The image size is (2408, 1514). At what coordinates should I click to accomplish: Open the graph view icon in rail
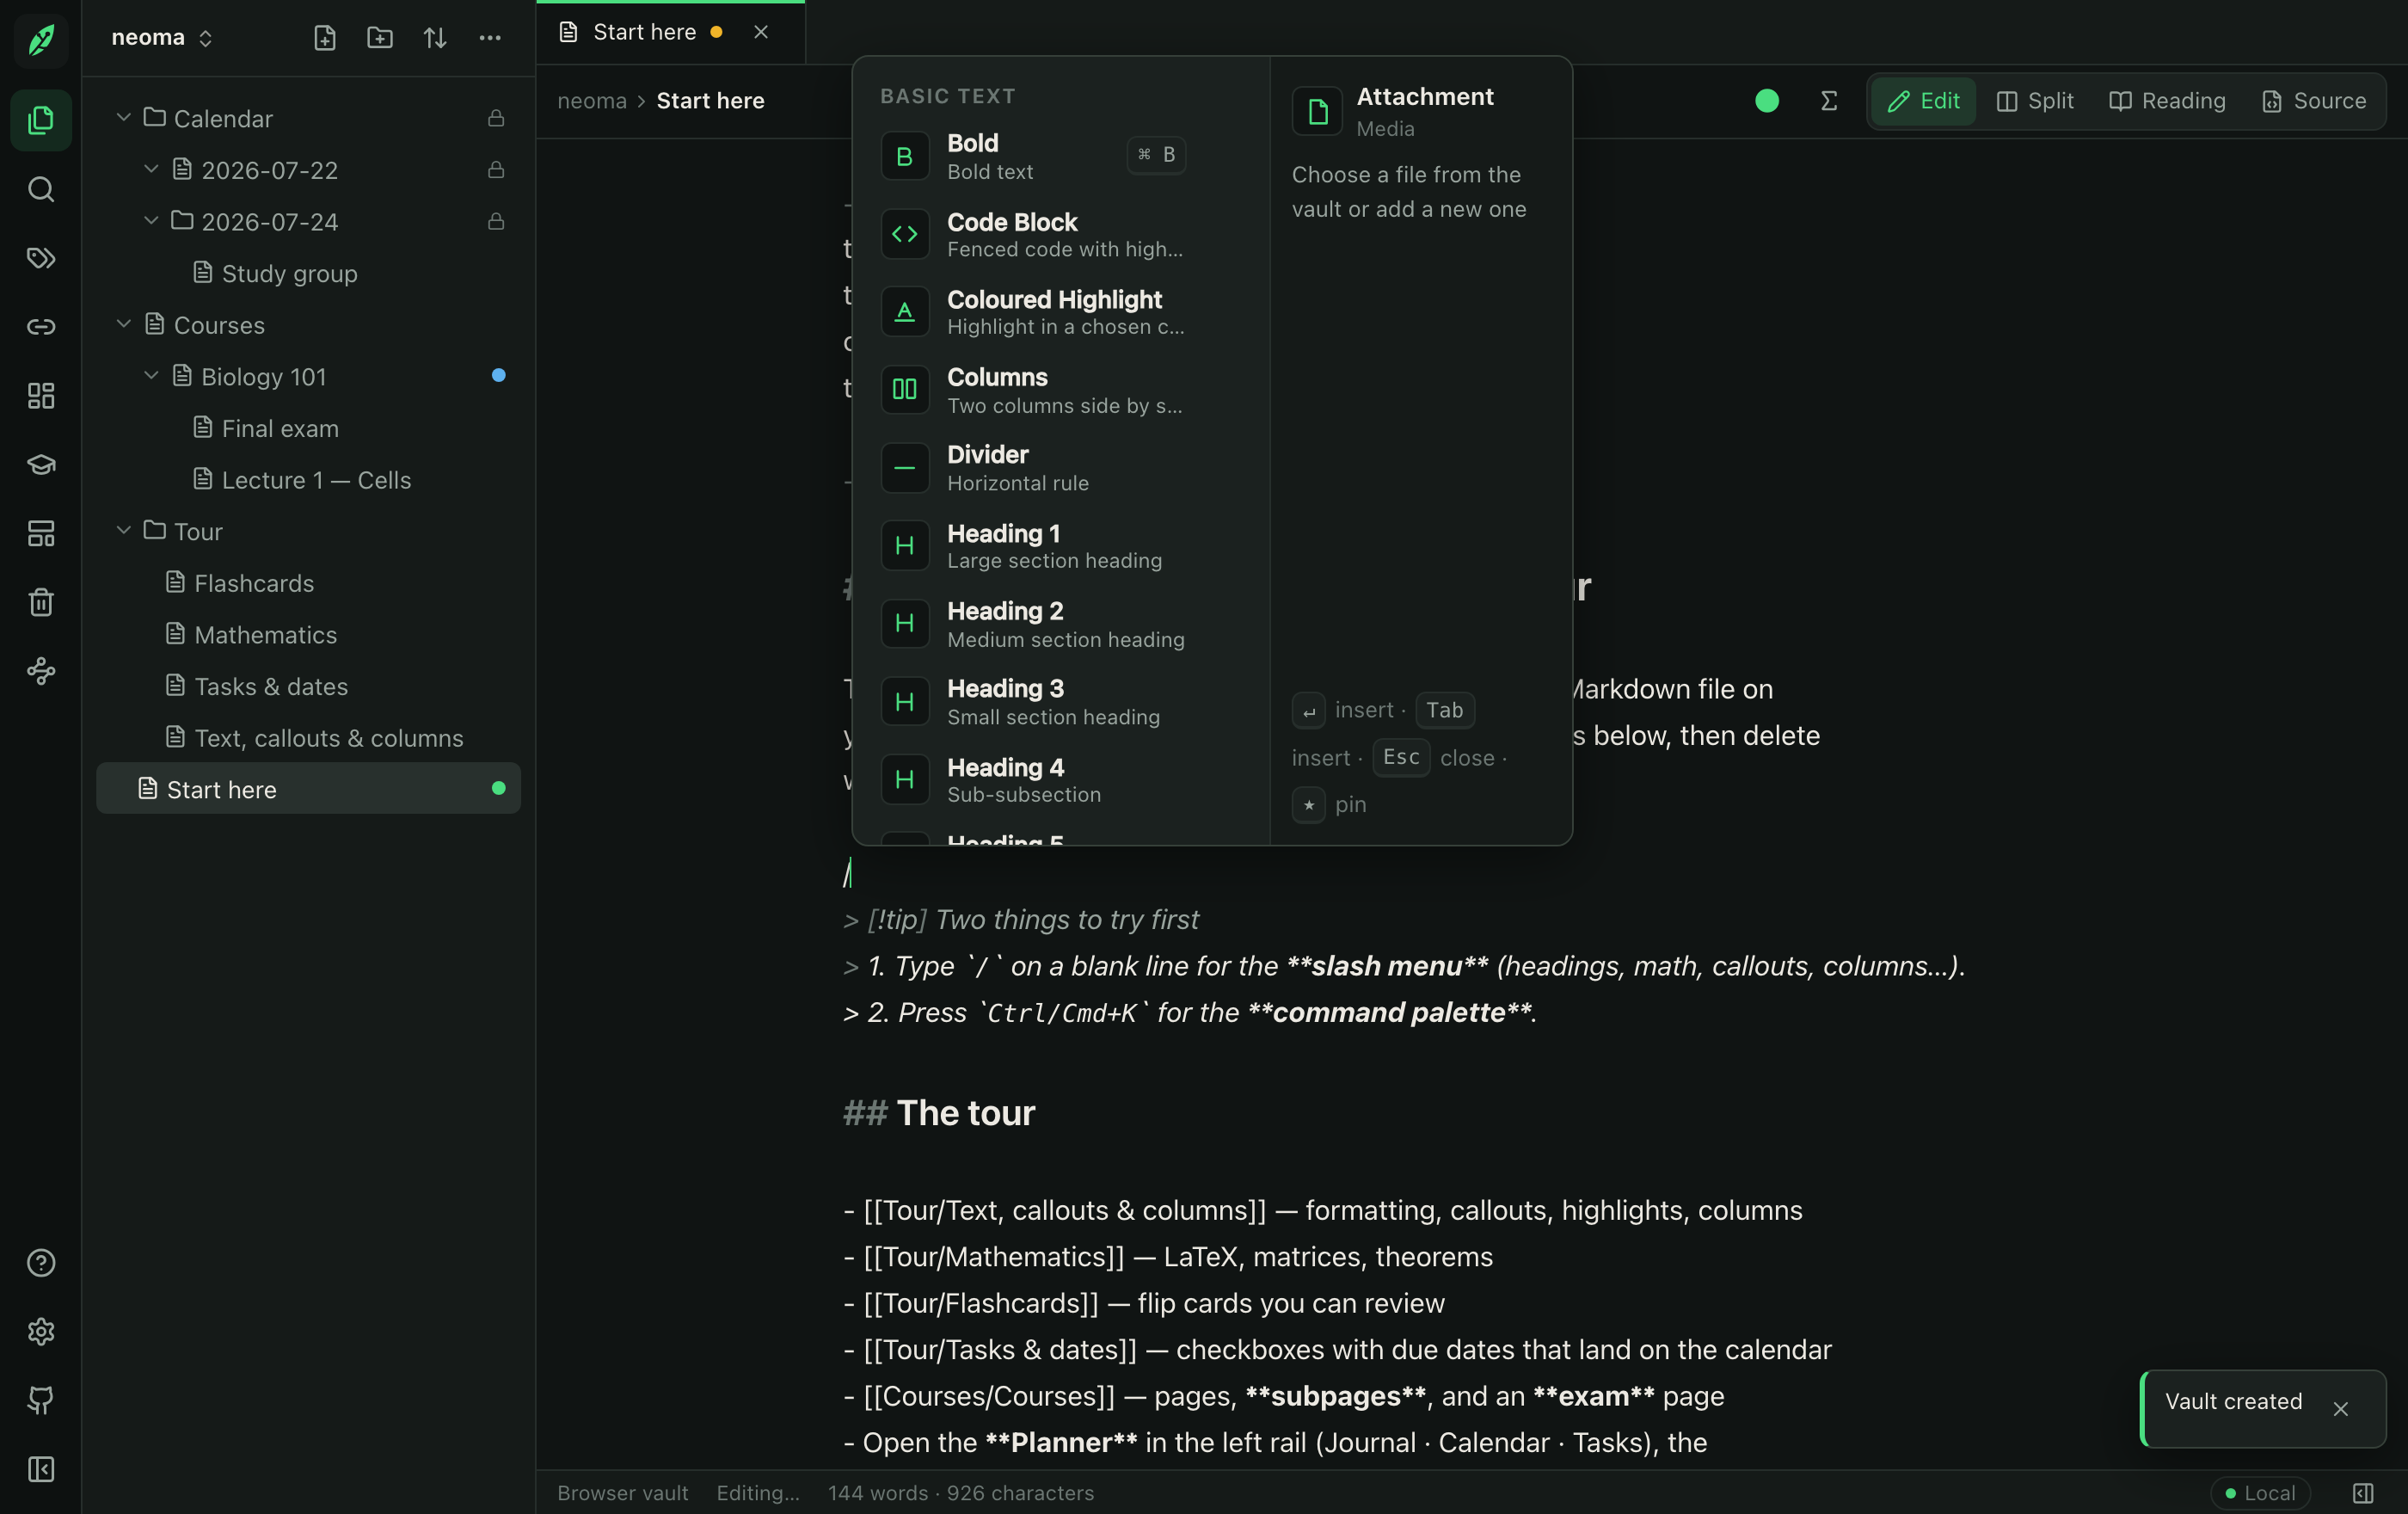click(41, 671)
